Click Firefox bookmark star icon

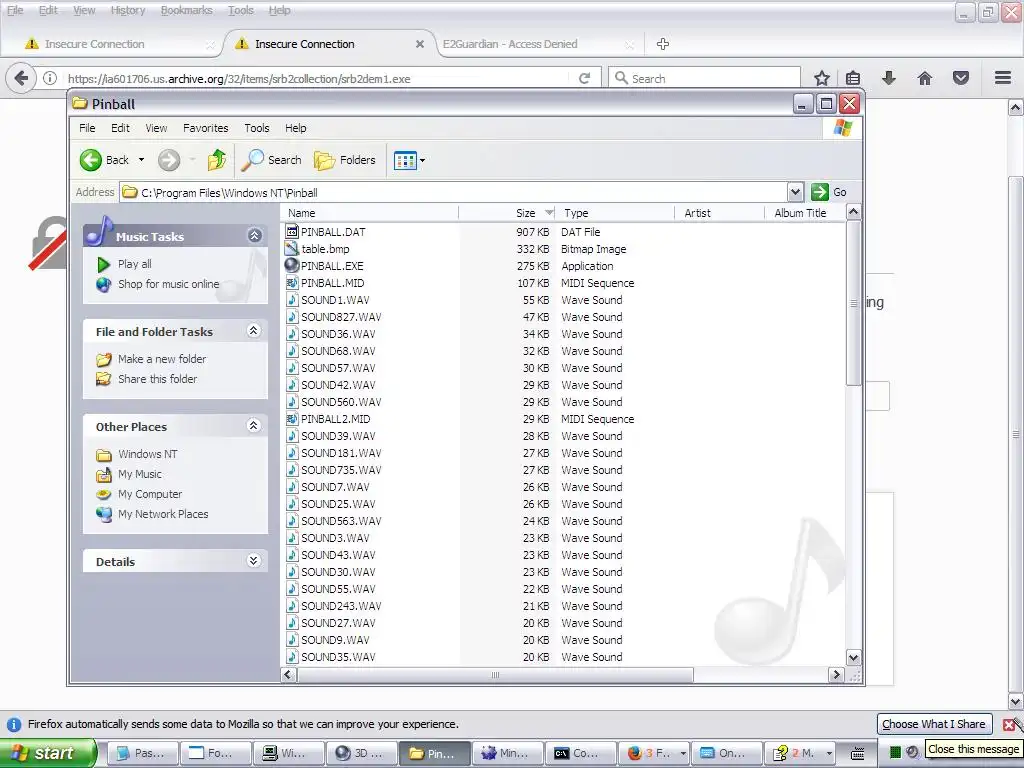point(822,78)
